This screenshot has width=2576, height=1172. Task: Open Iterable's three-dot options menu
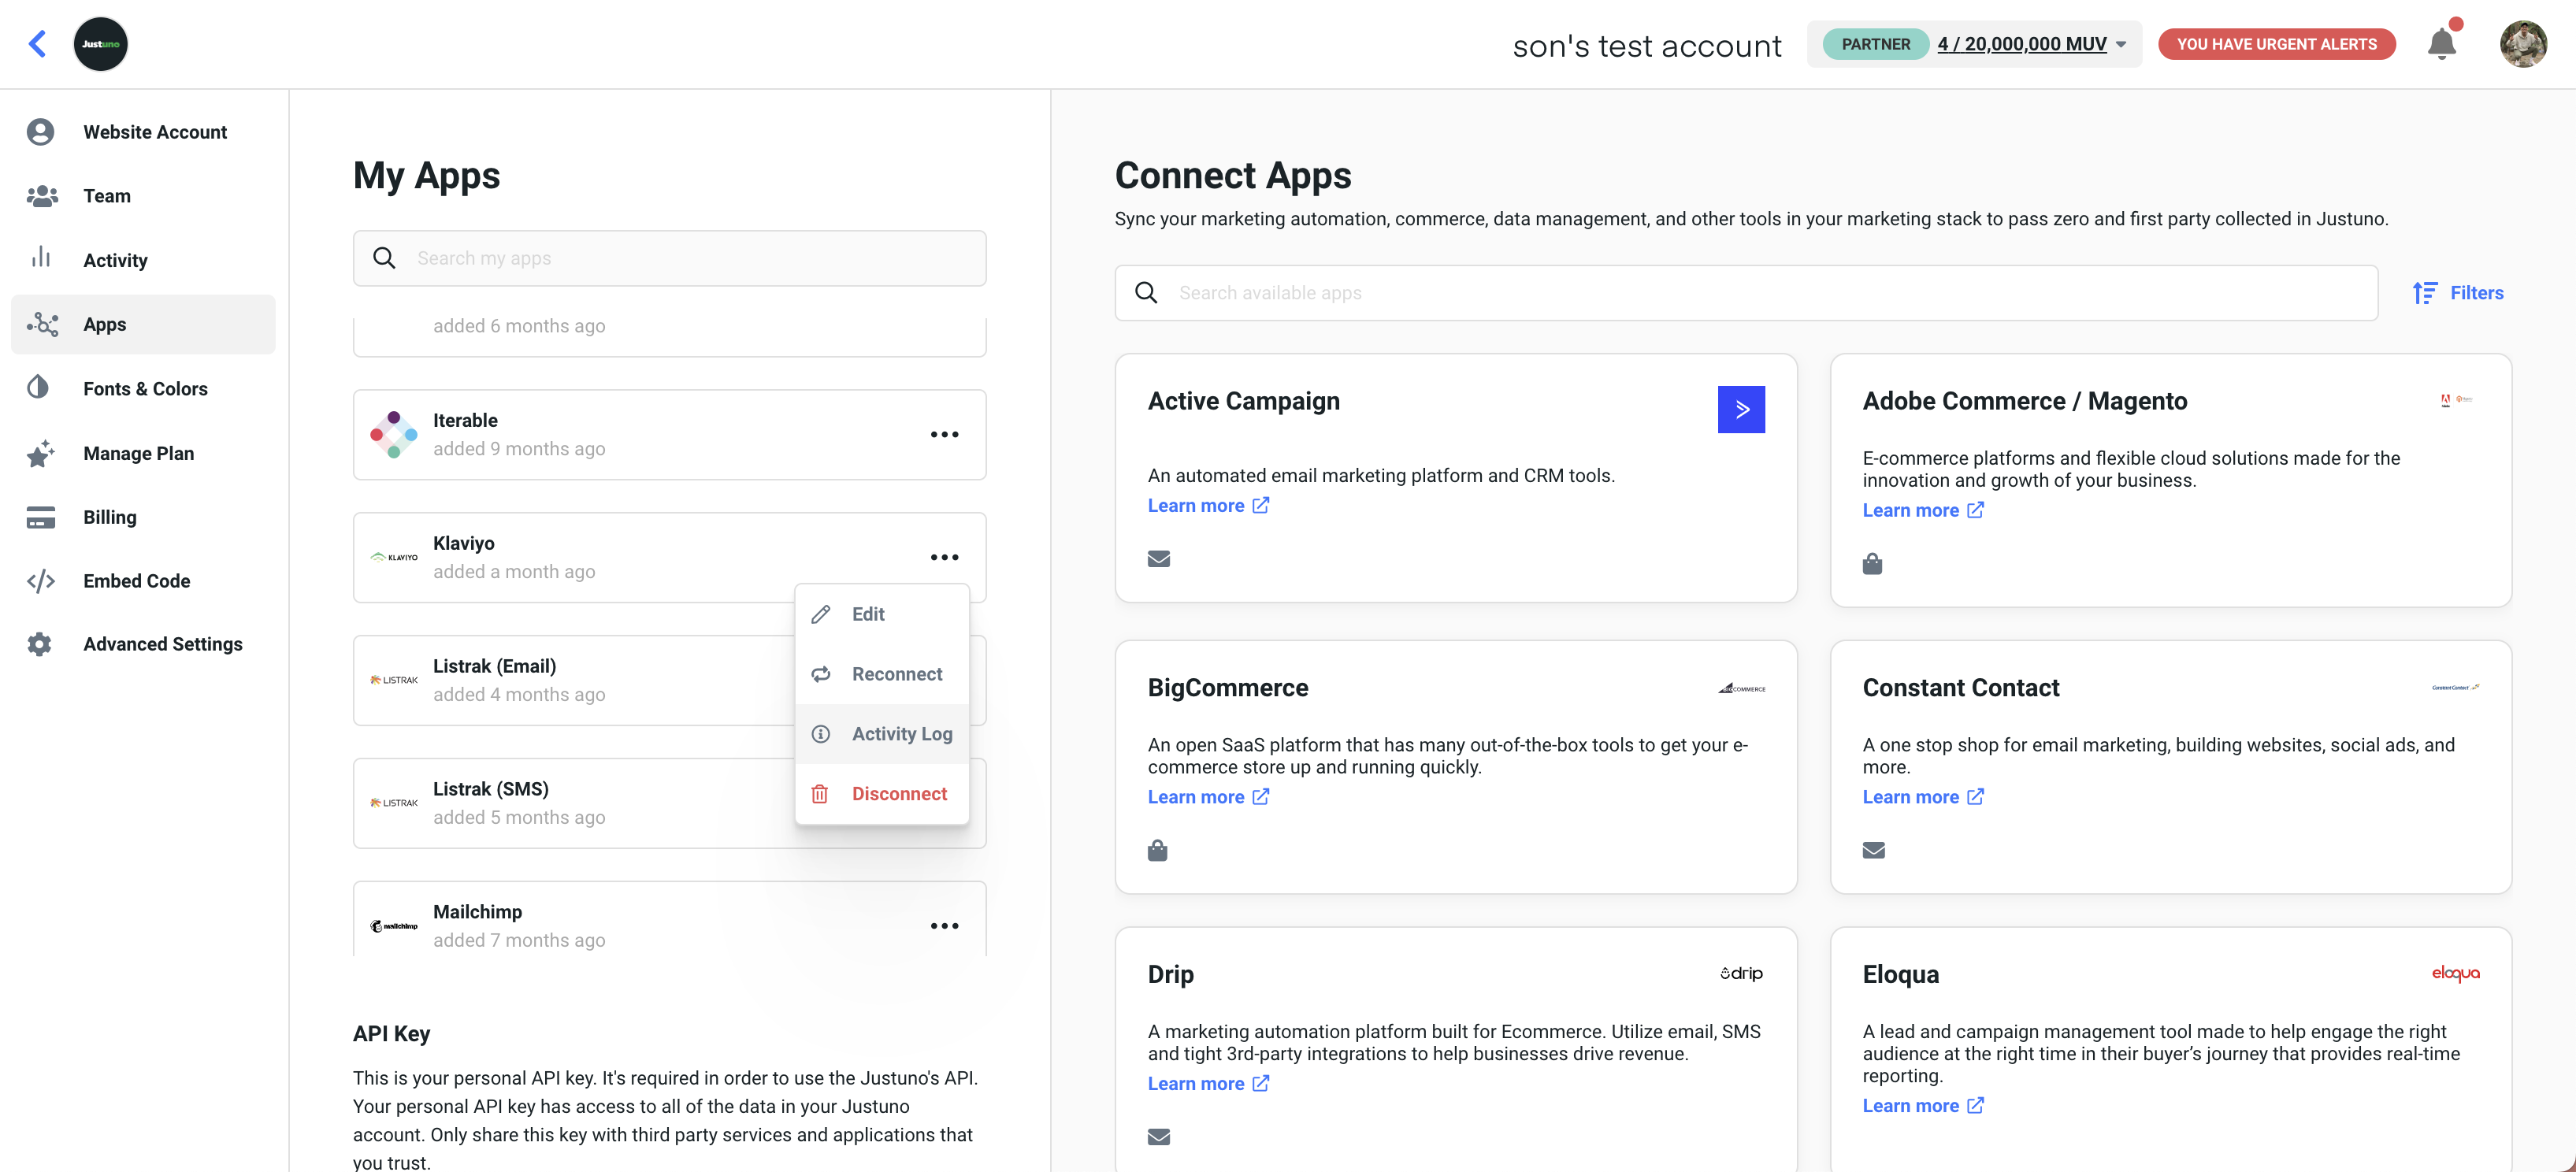(x=944, y=434)
